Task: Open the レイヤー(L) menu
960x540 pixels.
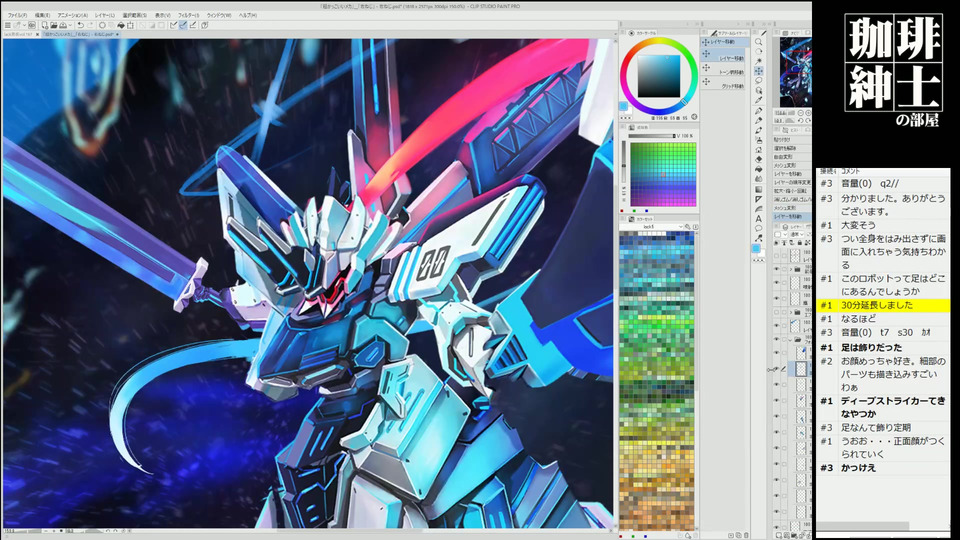Action: pyautogui.click(x=105, y=15)
